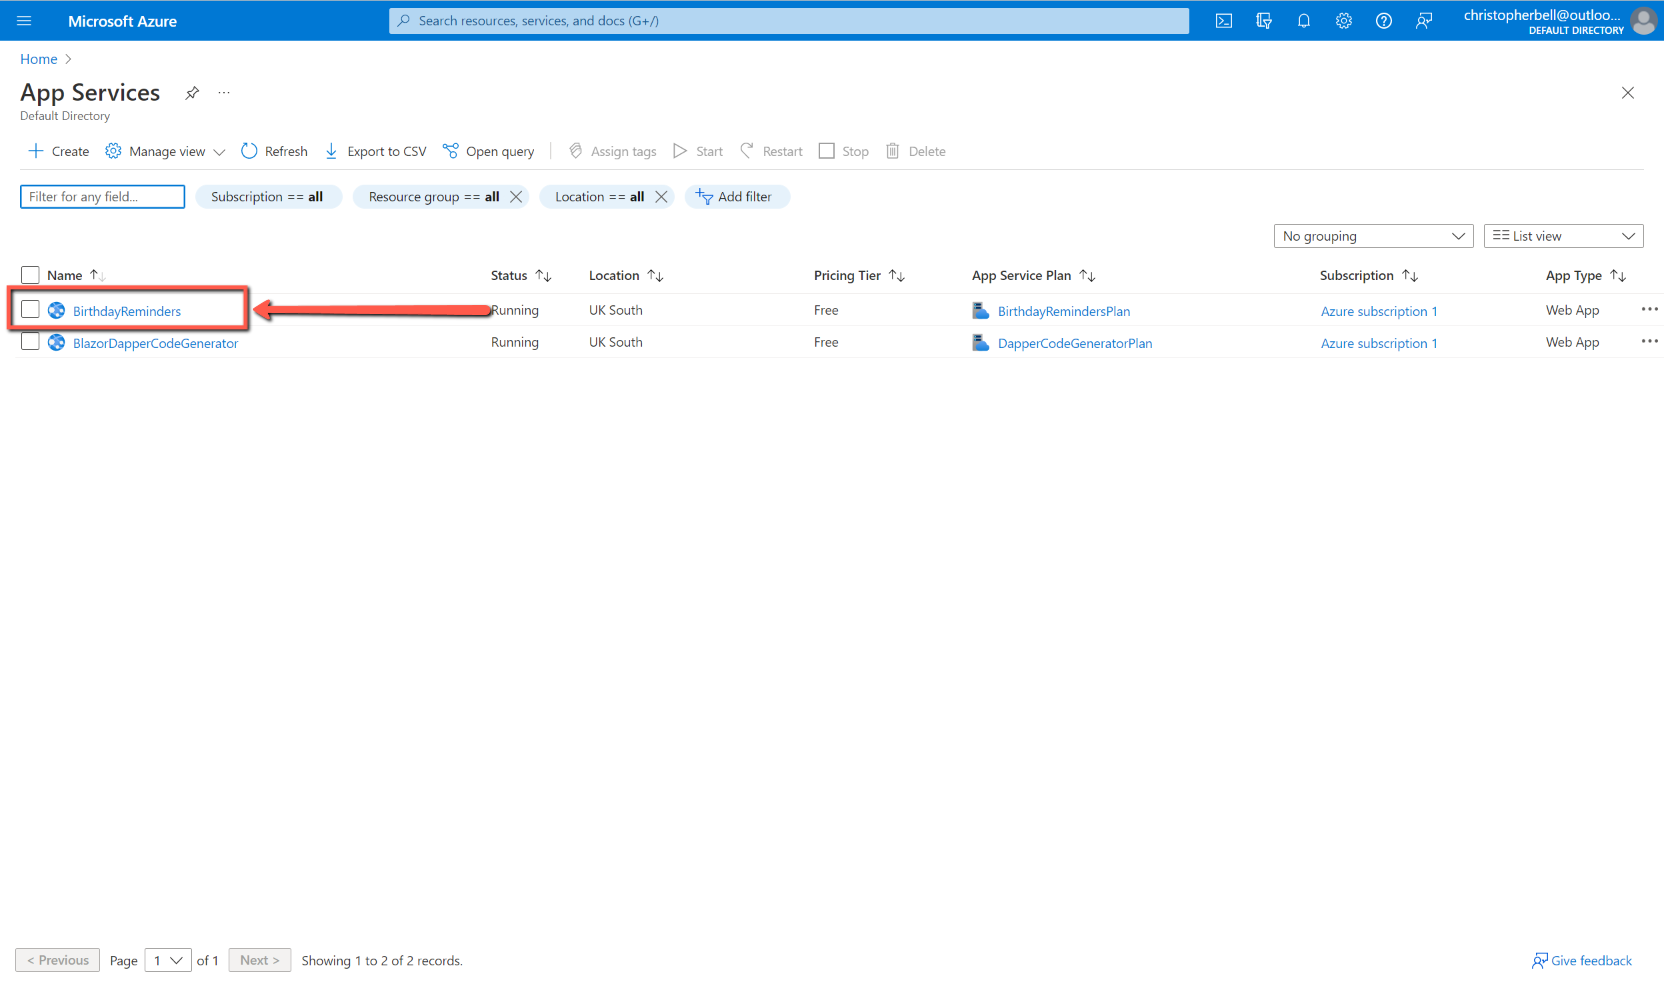Select Export to CSV
The width and height of the screenshot is (1664, 990).
375,151
